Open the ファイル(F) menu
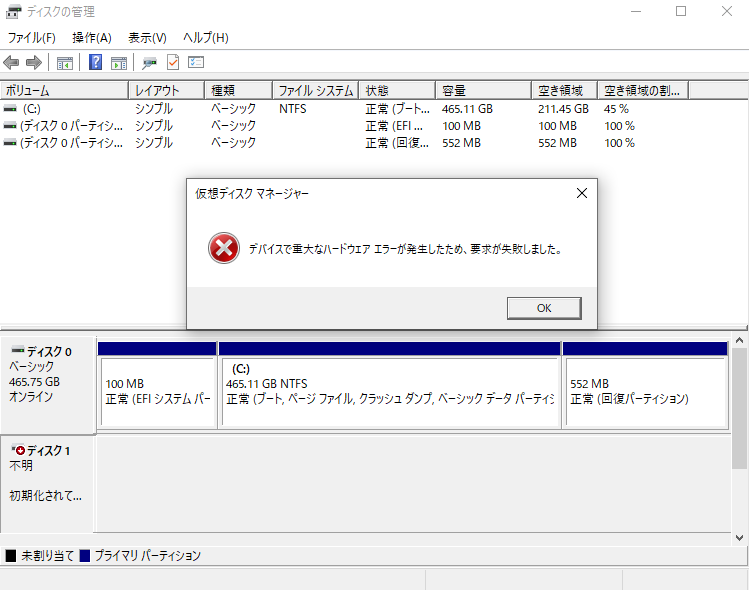Viewport: 749px width, 590px height. [x=32, y=38]
